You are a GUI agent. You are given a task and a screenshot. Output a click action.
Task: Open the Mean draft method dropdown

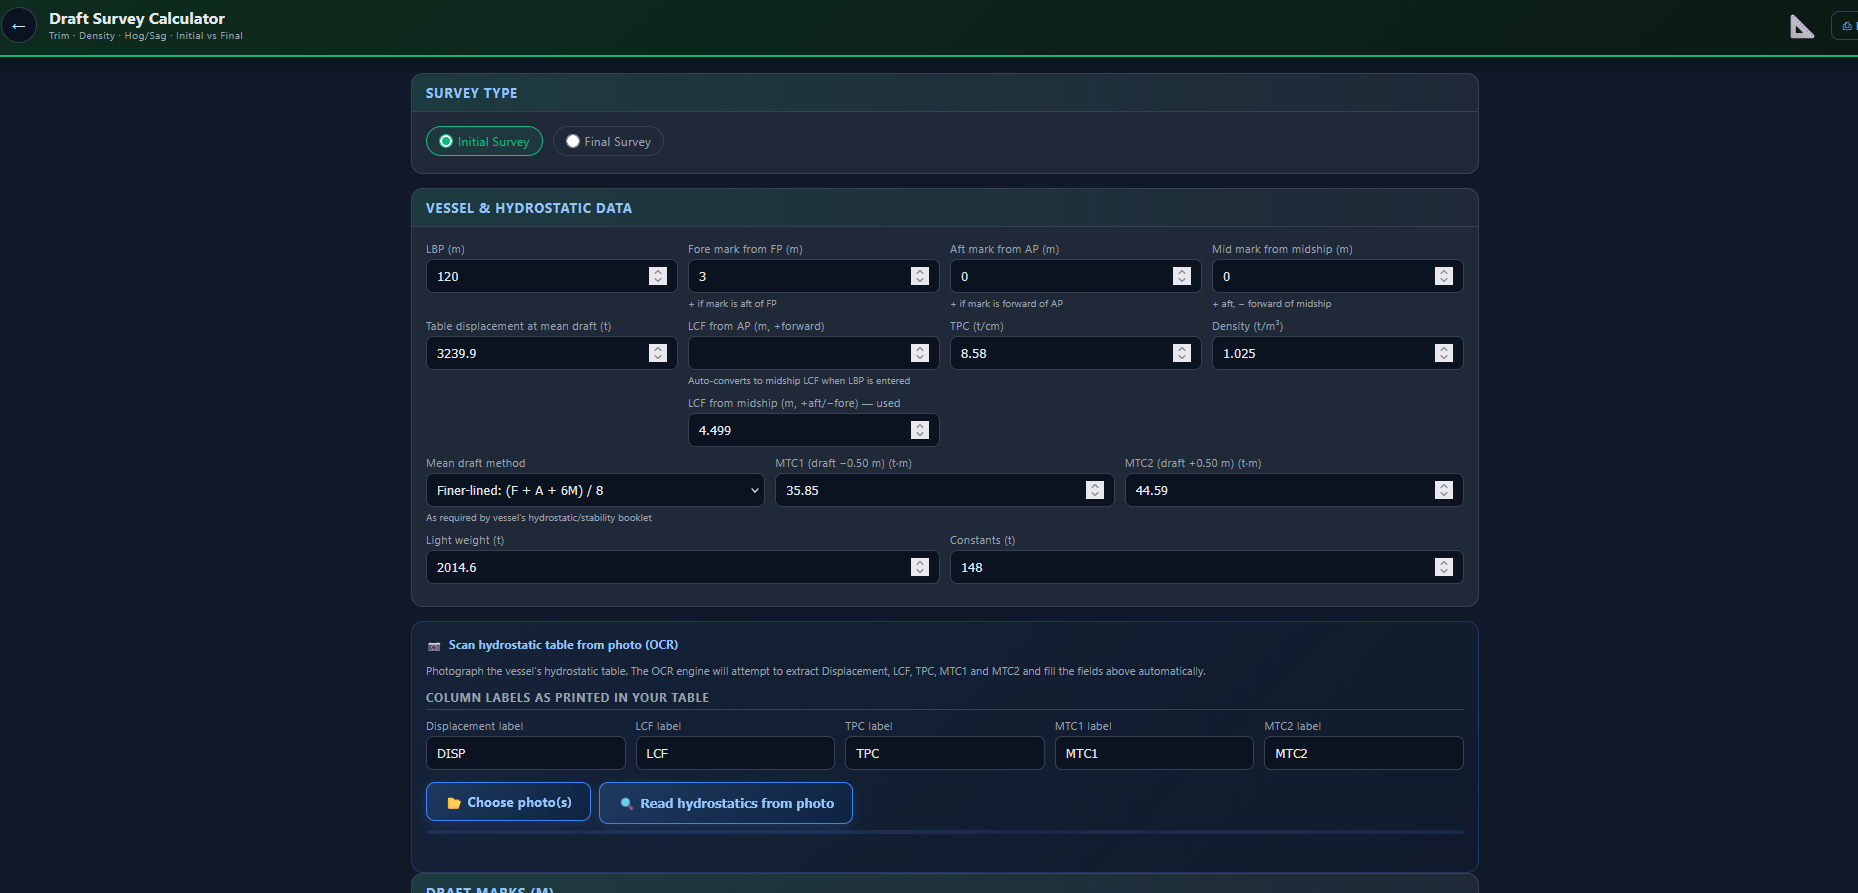pos(595,490)
